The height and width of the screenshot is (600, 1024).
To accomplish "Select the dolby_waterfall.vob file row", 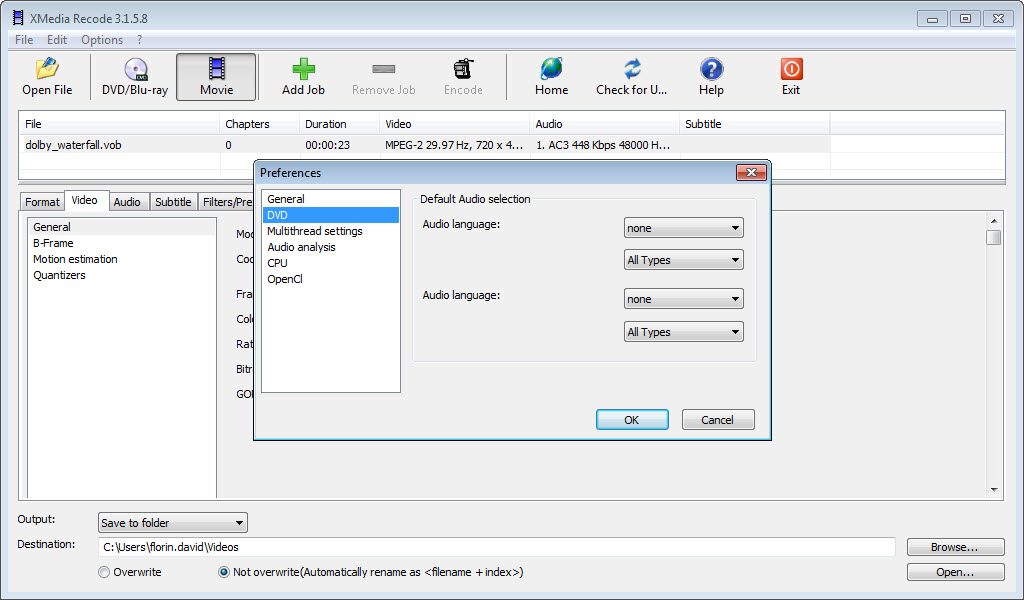I will (x=424, y=145).
